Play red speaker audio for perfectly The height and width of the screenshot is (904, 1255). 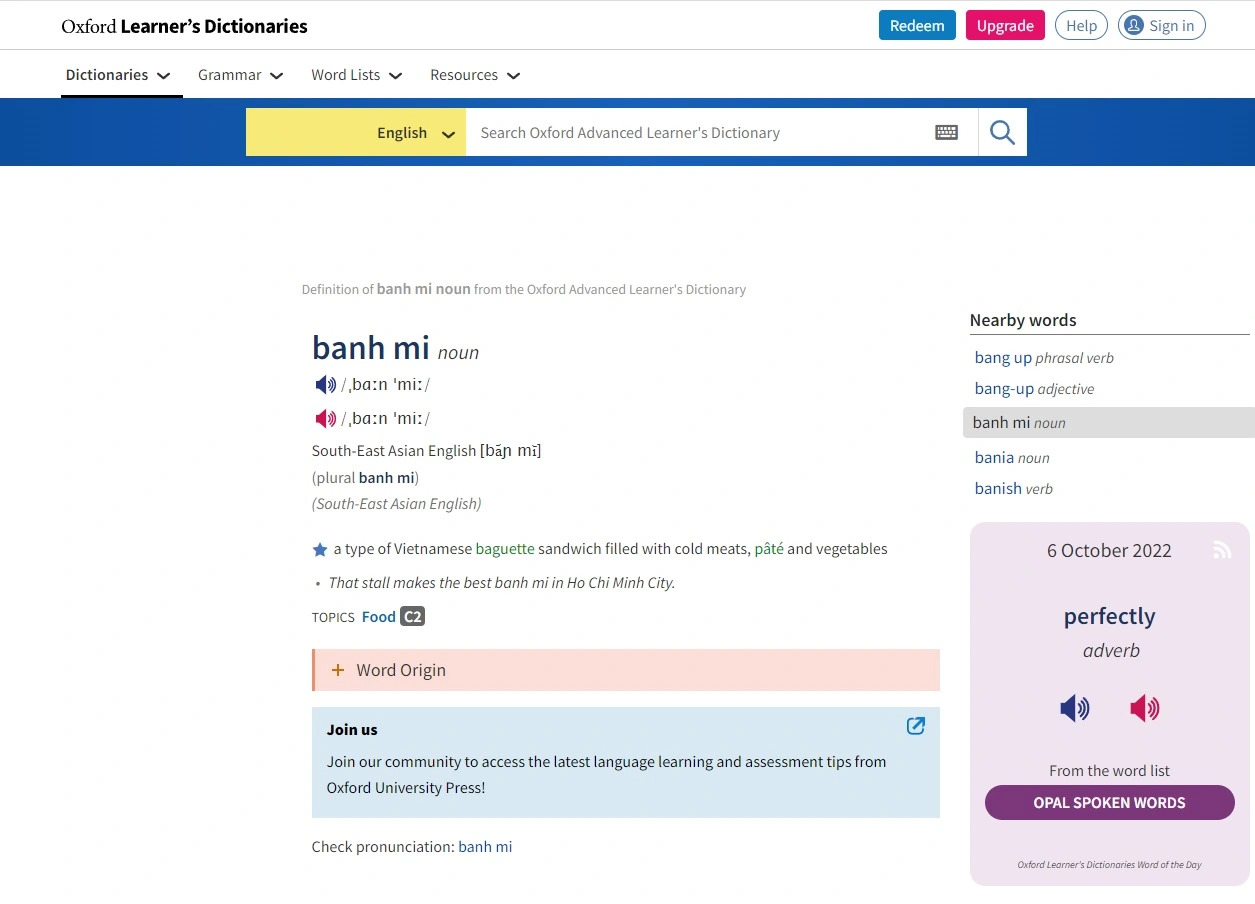click(x=1144, y=708)
